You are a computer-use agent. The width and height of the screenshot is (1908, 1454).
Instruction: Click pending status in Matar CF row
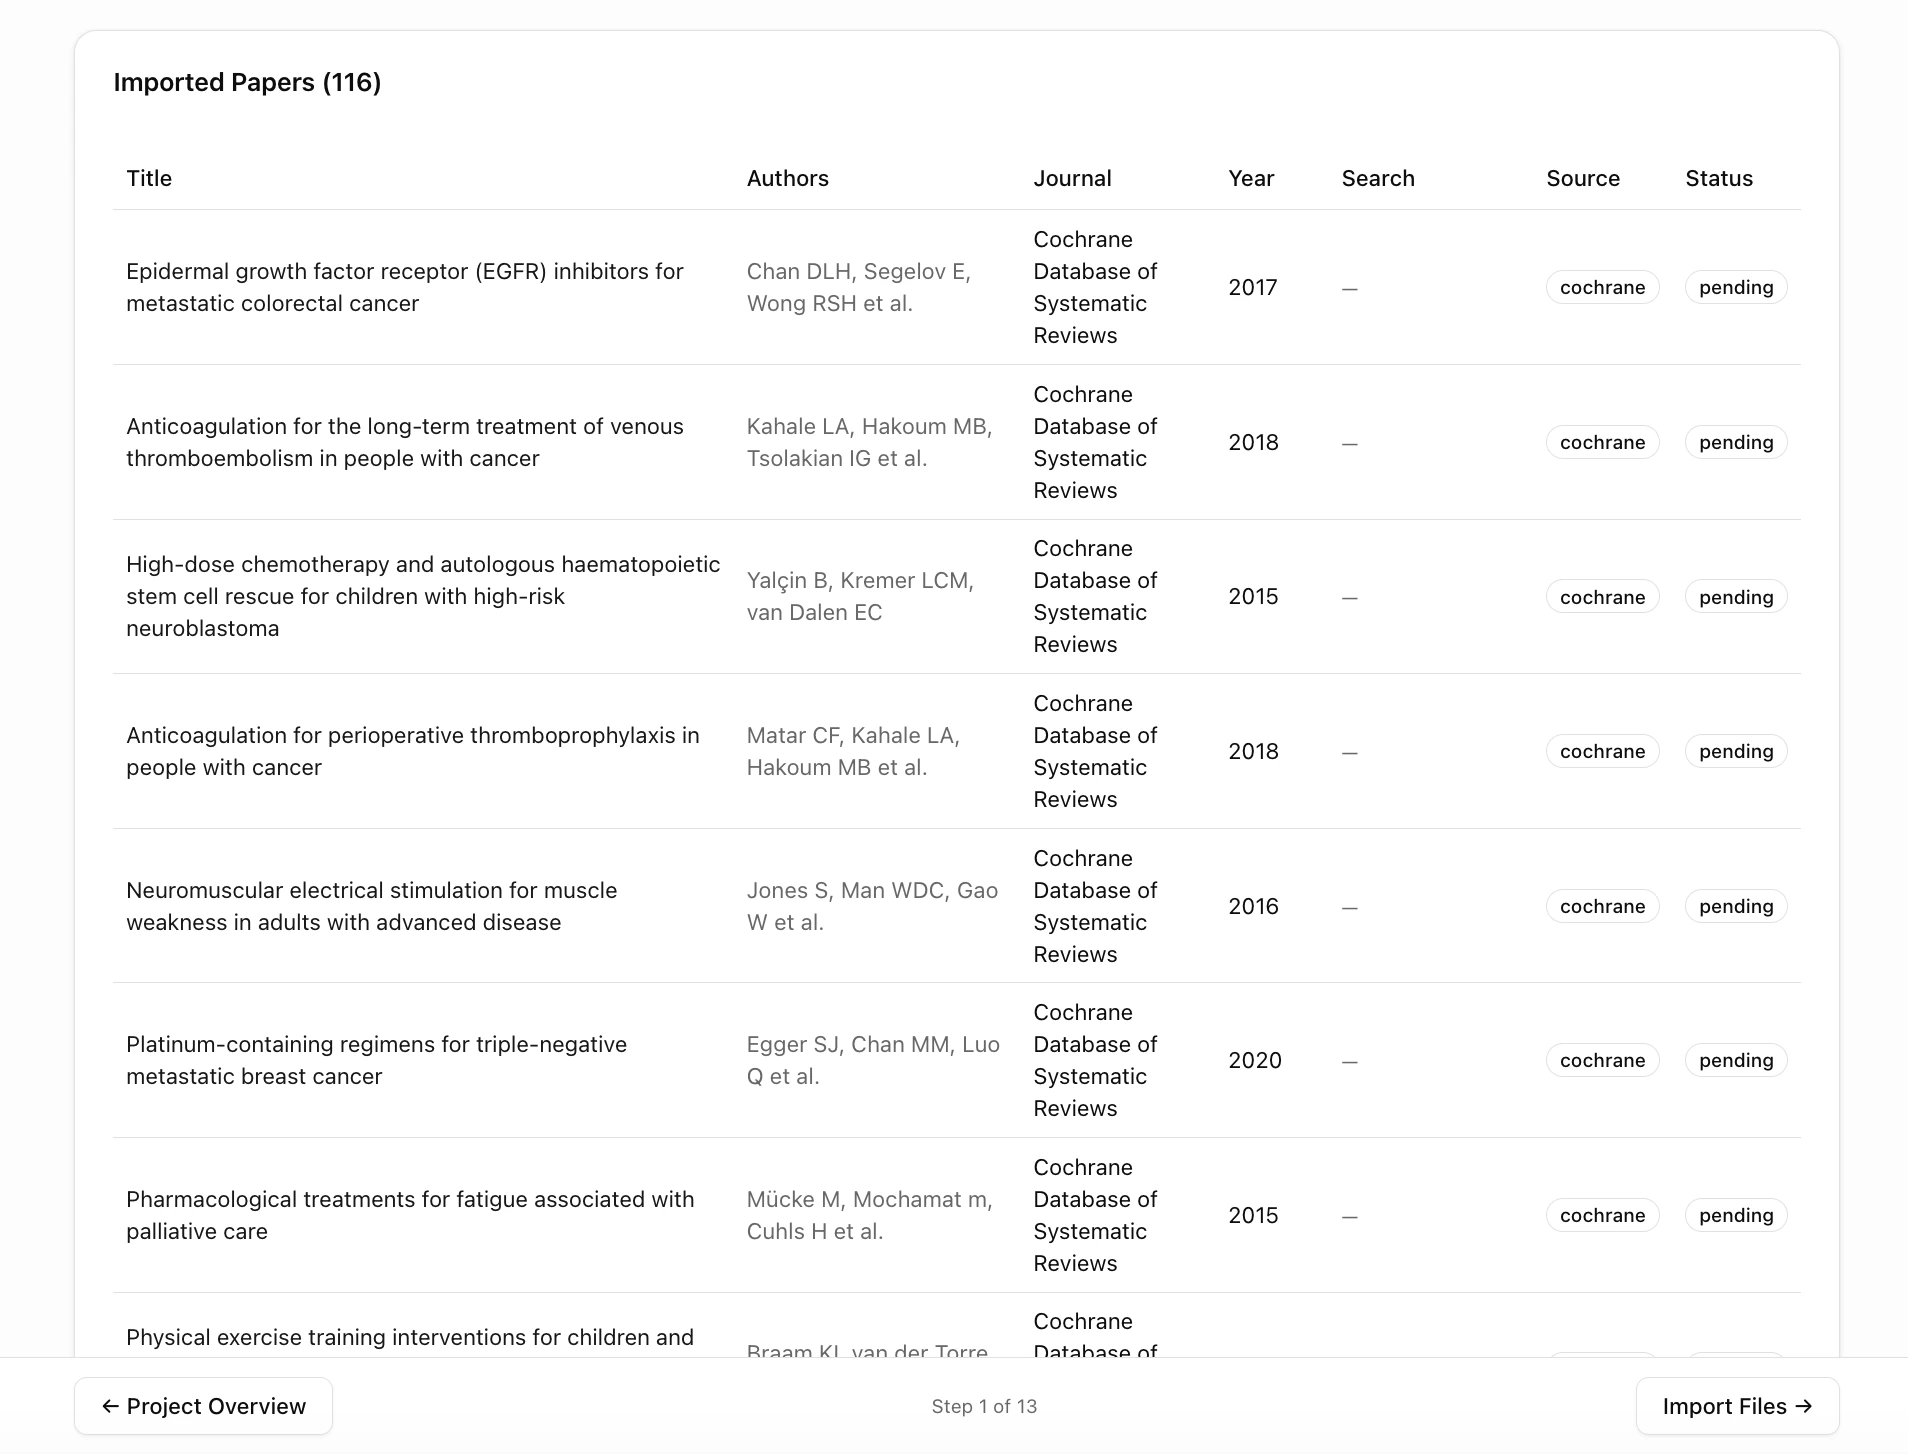click(x=1736, y=751)
